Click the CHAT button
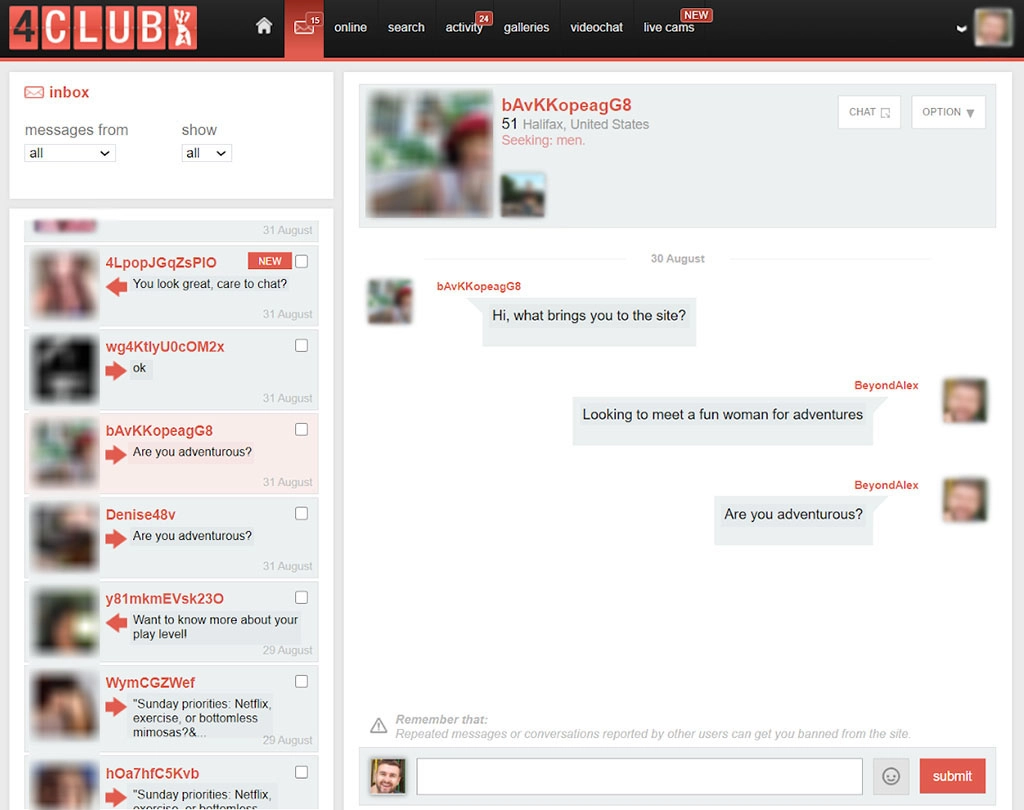 point(868,112)
